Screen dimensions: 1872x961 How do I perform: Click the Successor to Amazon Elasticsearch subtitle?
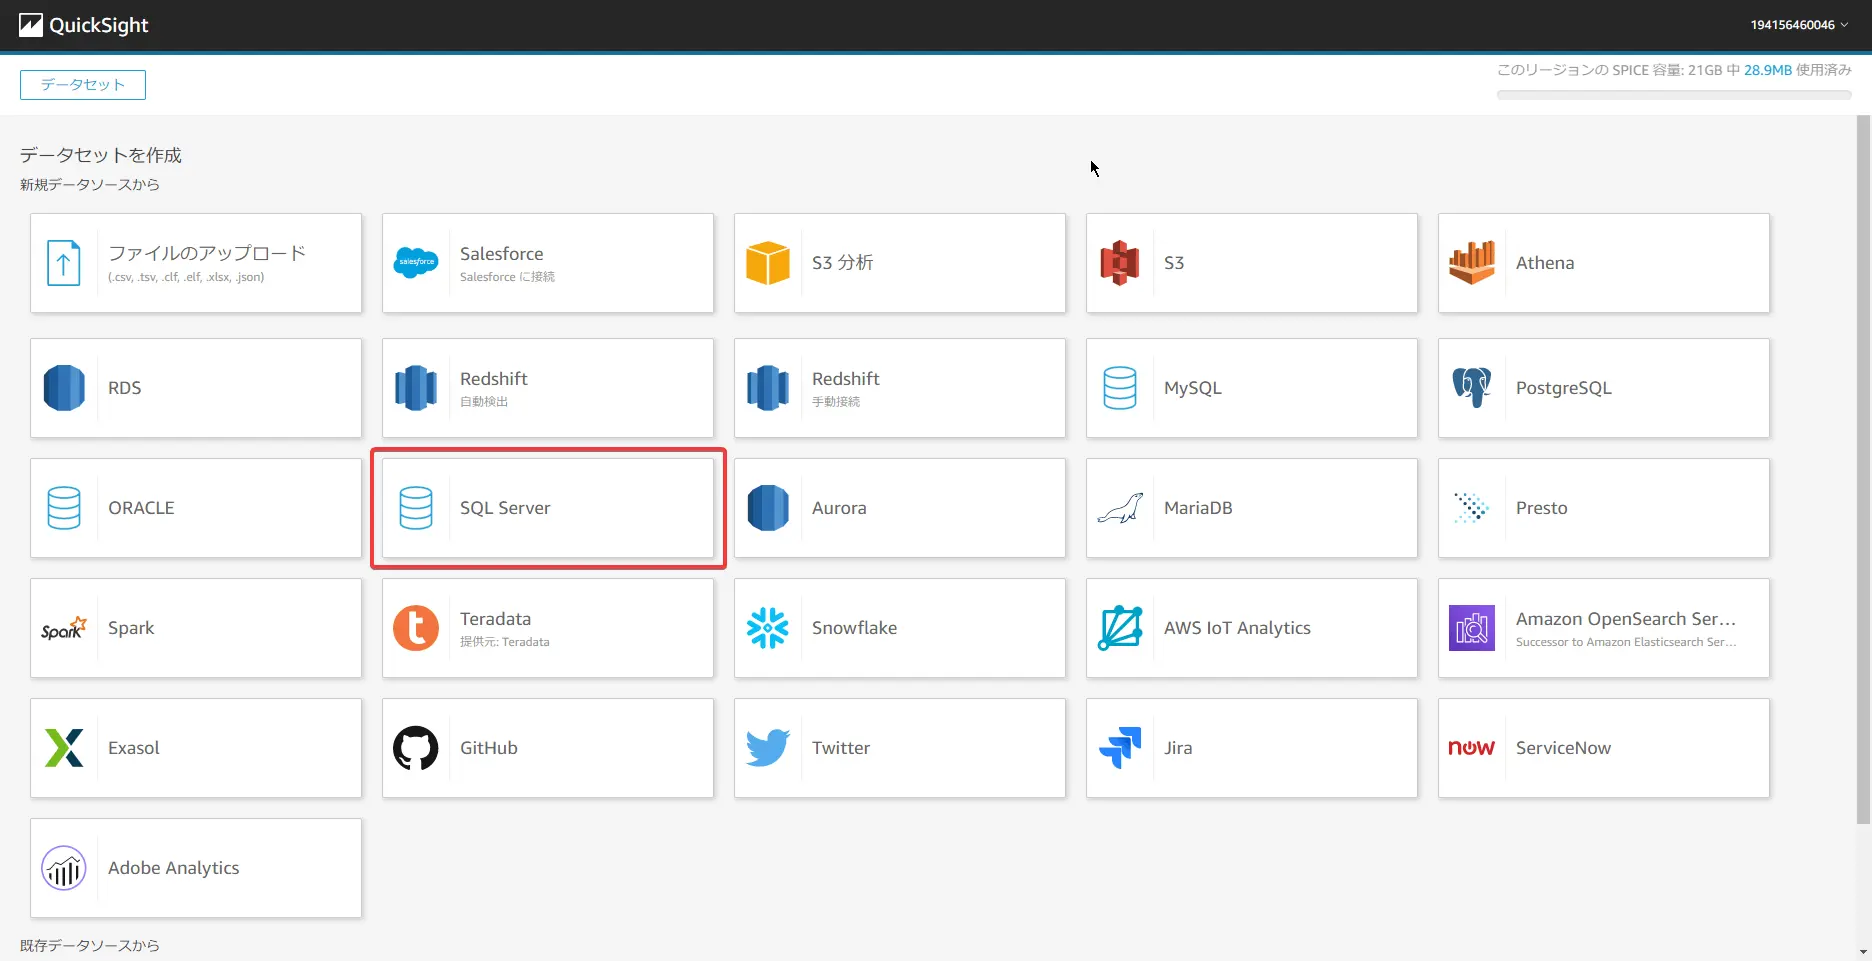(x=1626, y=642)
